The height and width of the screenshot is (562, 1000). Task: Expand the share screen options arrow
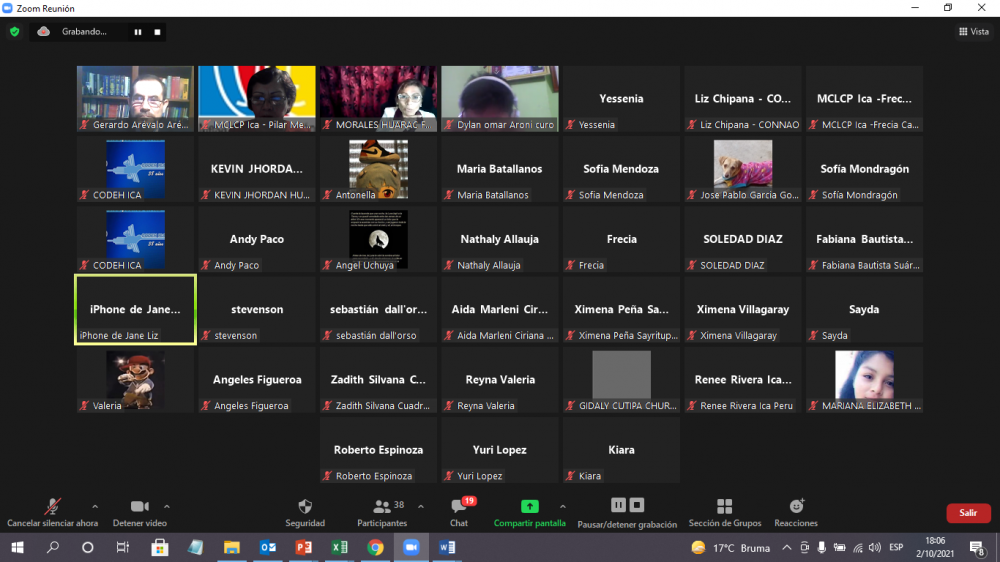pos(563,506)
